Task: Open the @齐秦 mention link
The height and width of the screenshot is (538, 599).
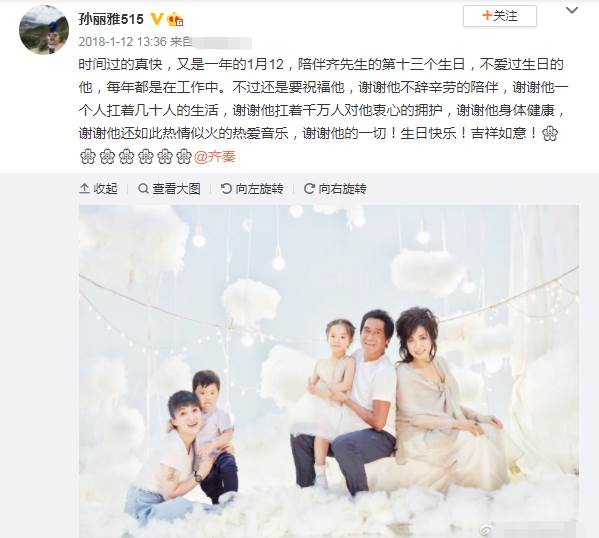Action: (215, 157)
